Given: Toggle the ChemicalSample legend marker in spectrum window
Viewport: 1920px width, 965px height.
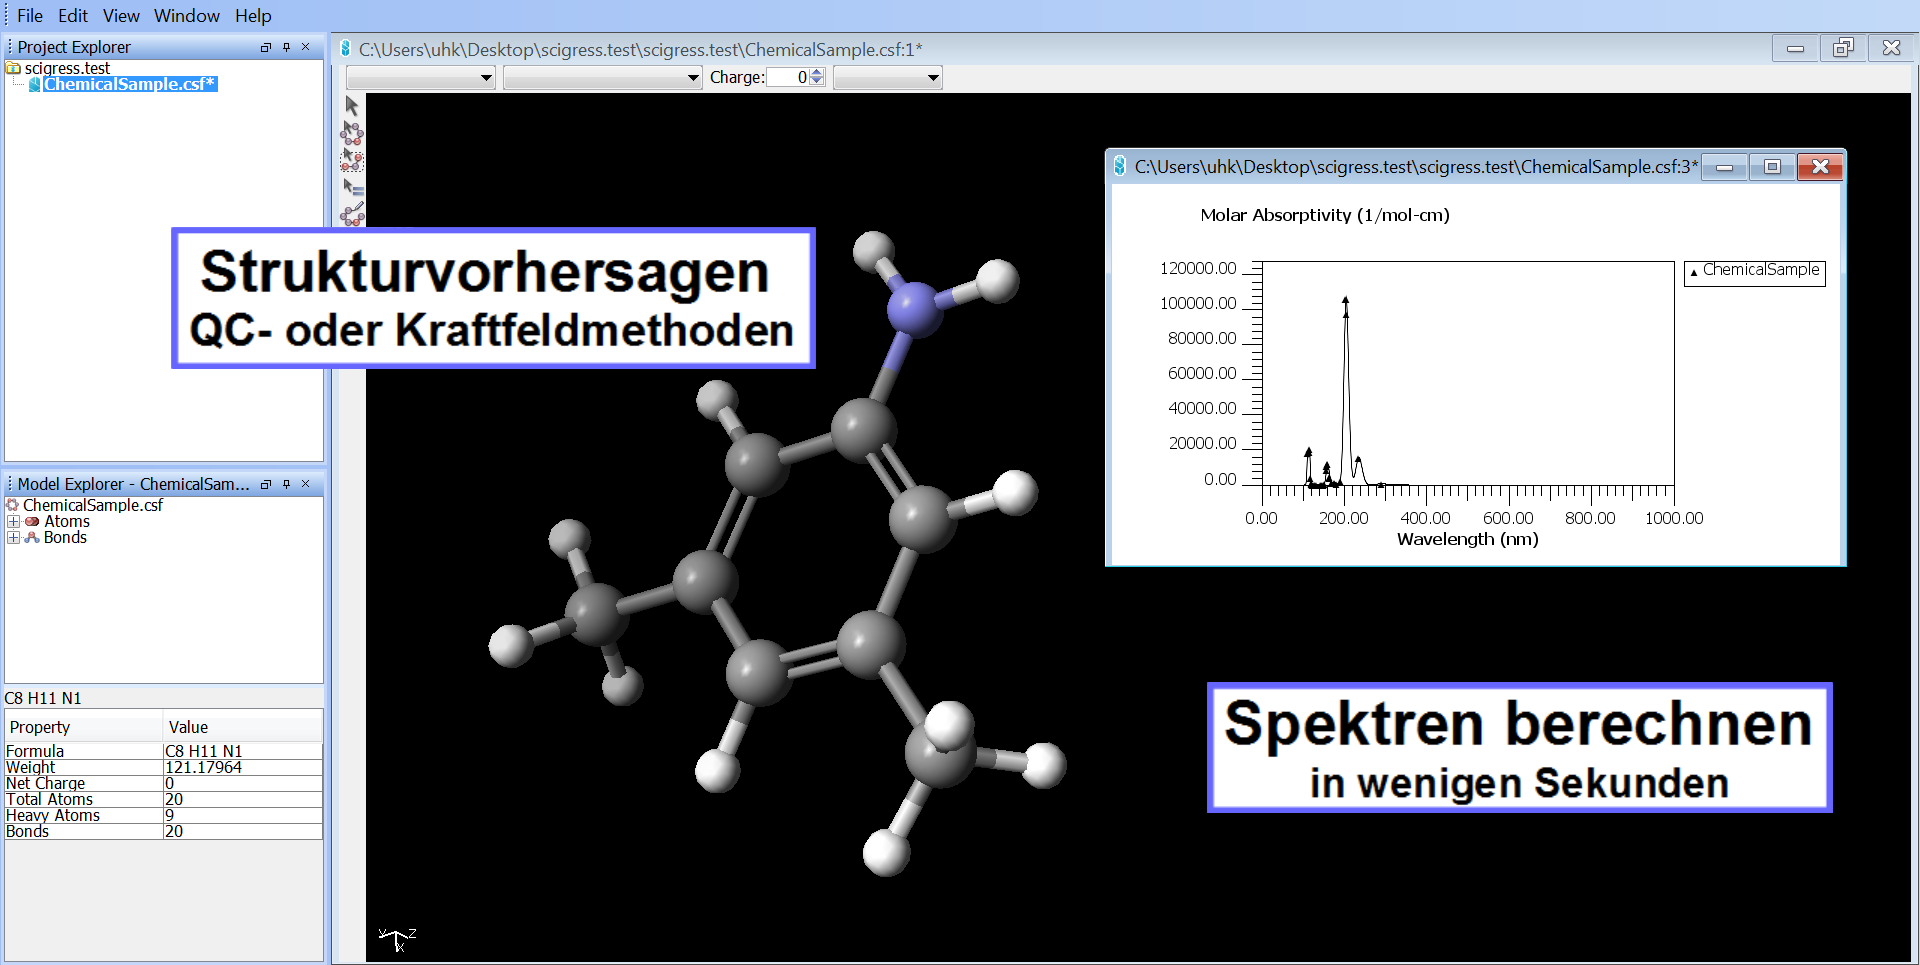Looking at the screenshot, I should (x=1692, y=270).
